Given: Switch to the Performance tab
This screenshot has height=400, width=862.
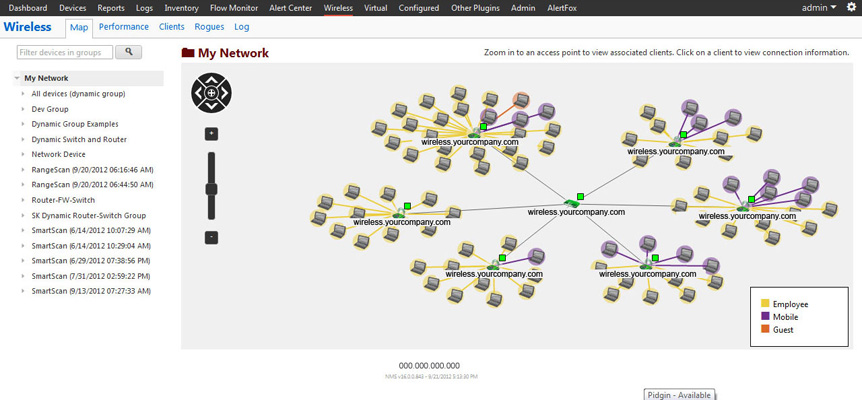Looking at the screenshot, I should [x=124, y=27].
